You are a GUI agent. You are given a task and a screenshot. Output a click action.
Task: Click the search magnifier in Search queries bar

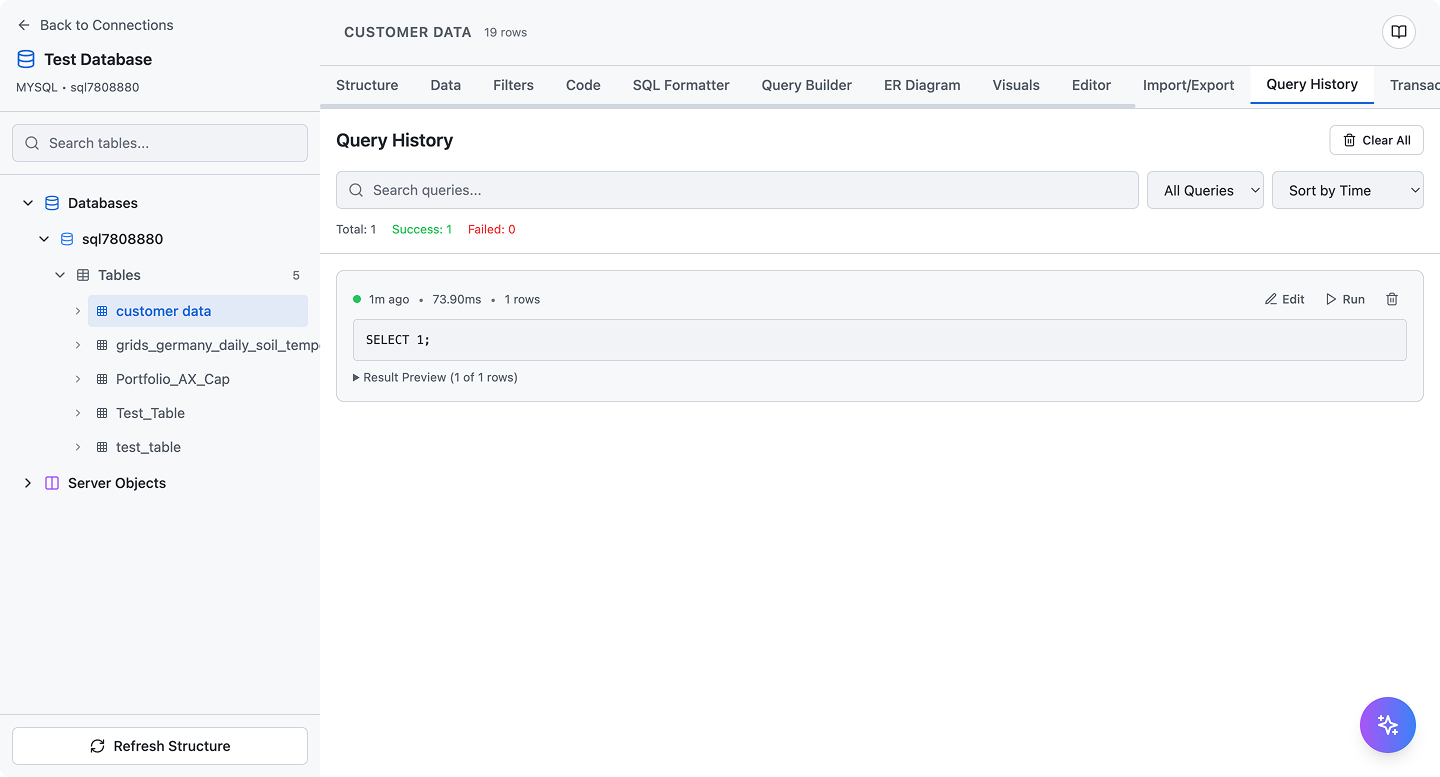[x=356, y=190]
